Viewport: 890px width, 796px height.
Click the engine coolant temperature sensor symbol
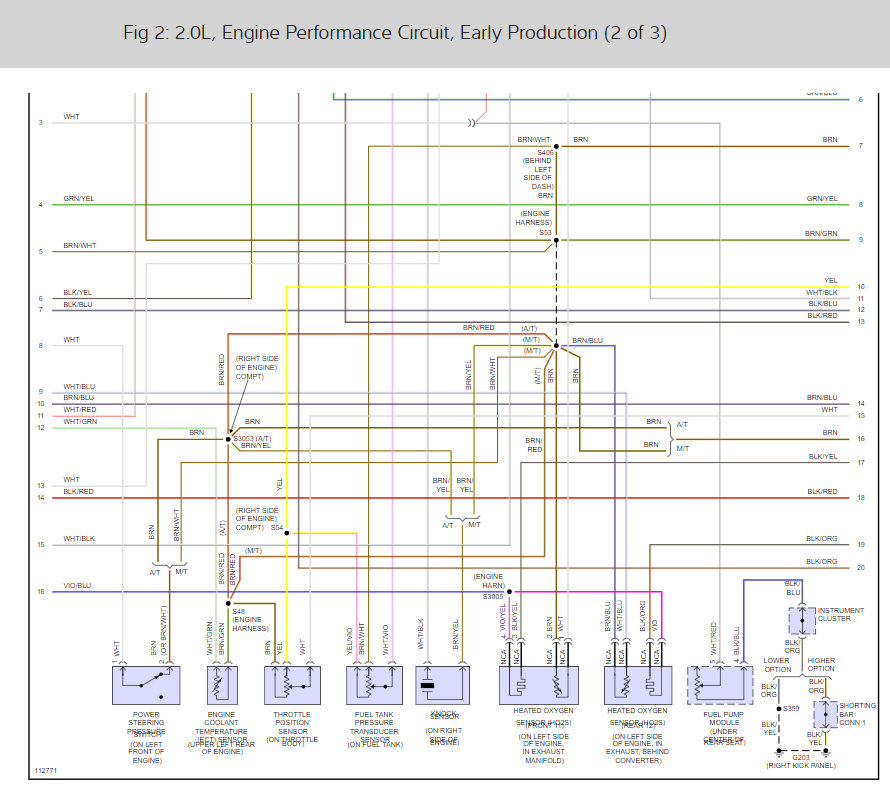click(222, 685)
